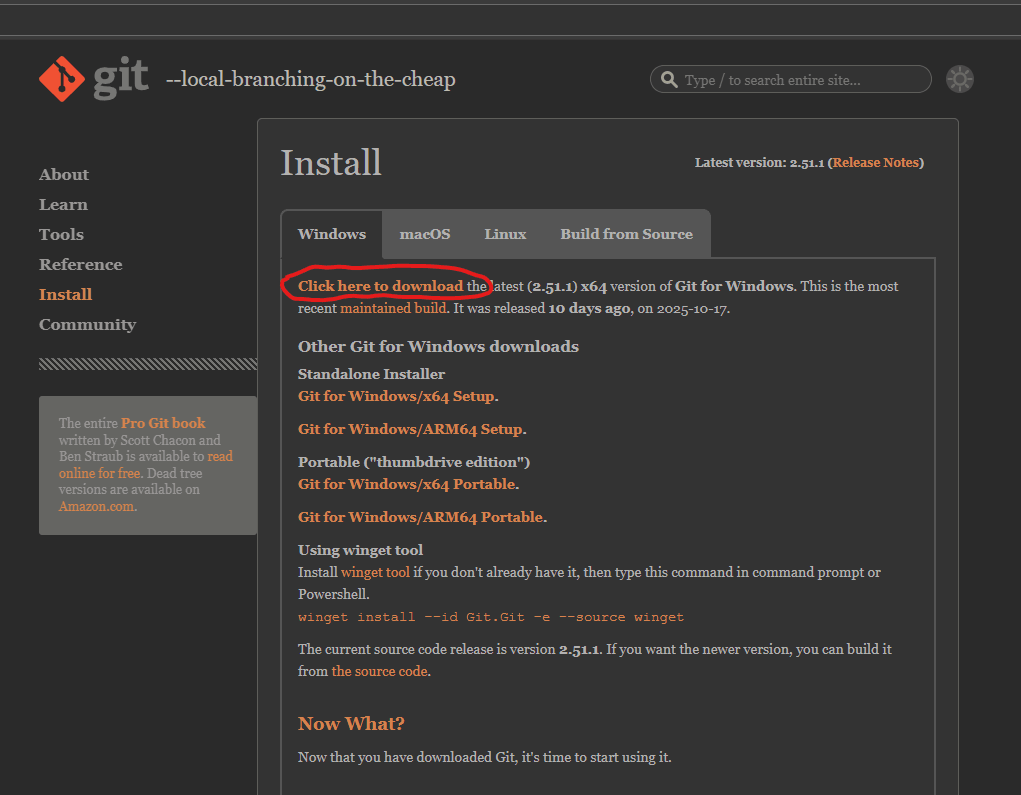Open the Build from Source tab

point(627,233)
